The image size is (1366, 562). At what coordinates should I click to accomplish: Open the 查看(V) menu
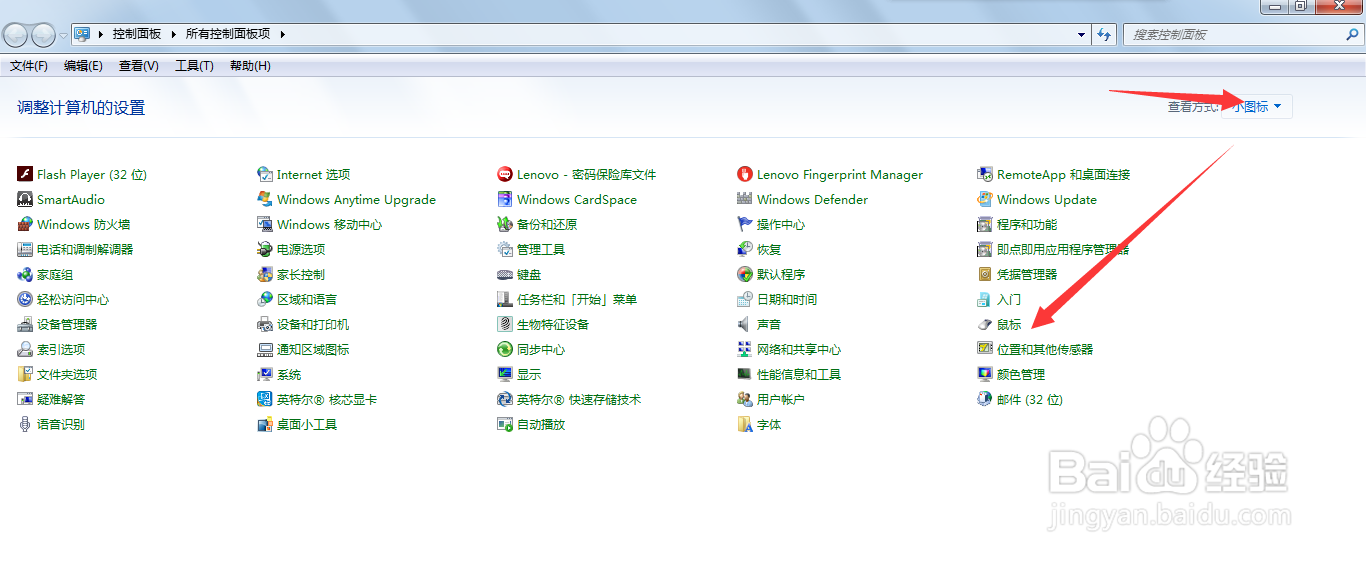tap(138, 66)
